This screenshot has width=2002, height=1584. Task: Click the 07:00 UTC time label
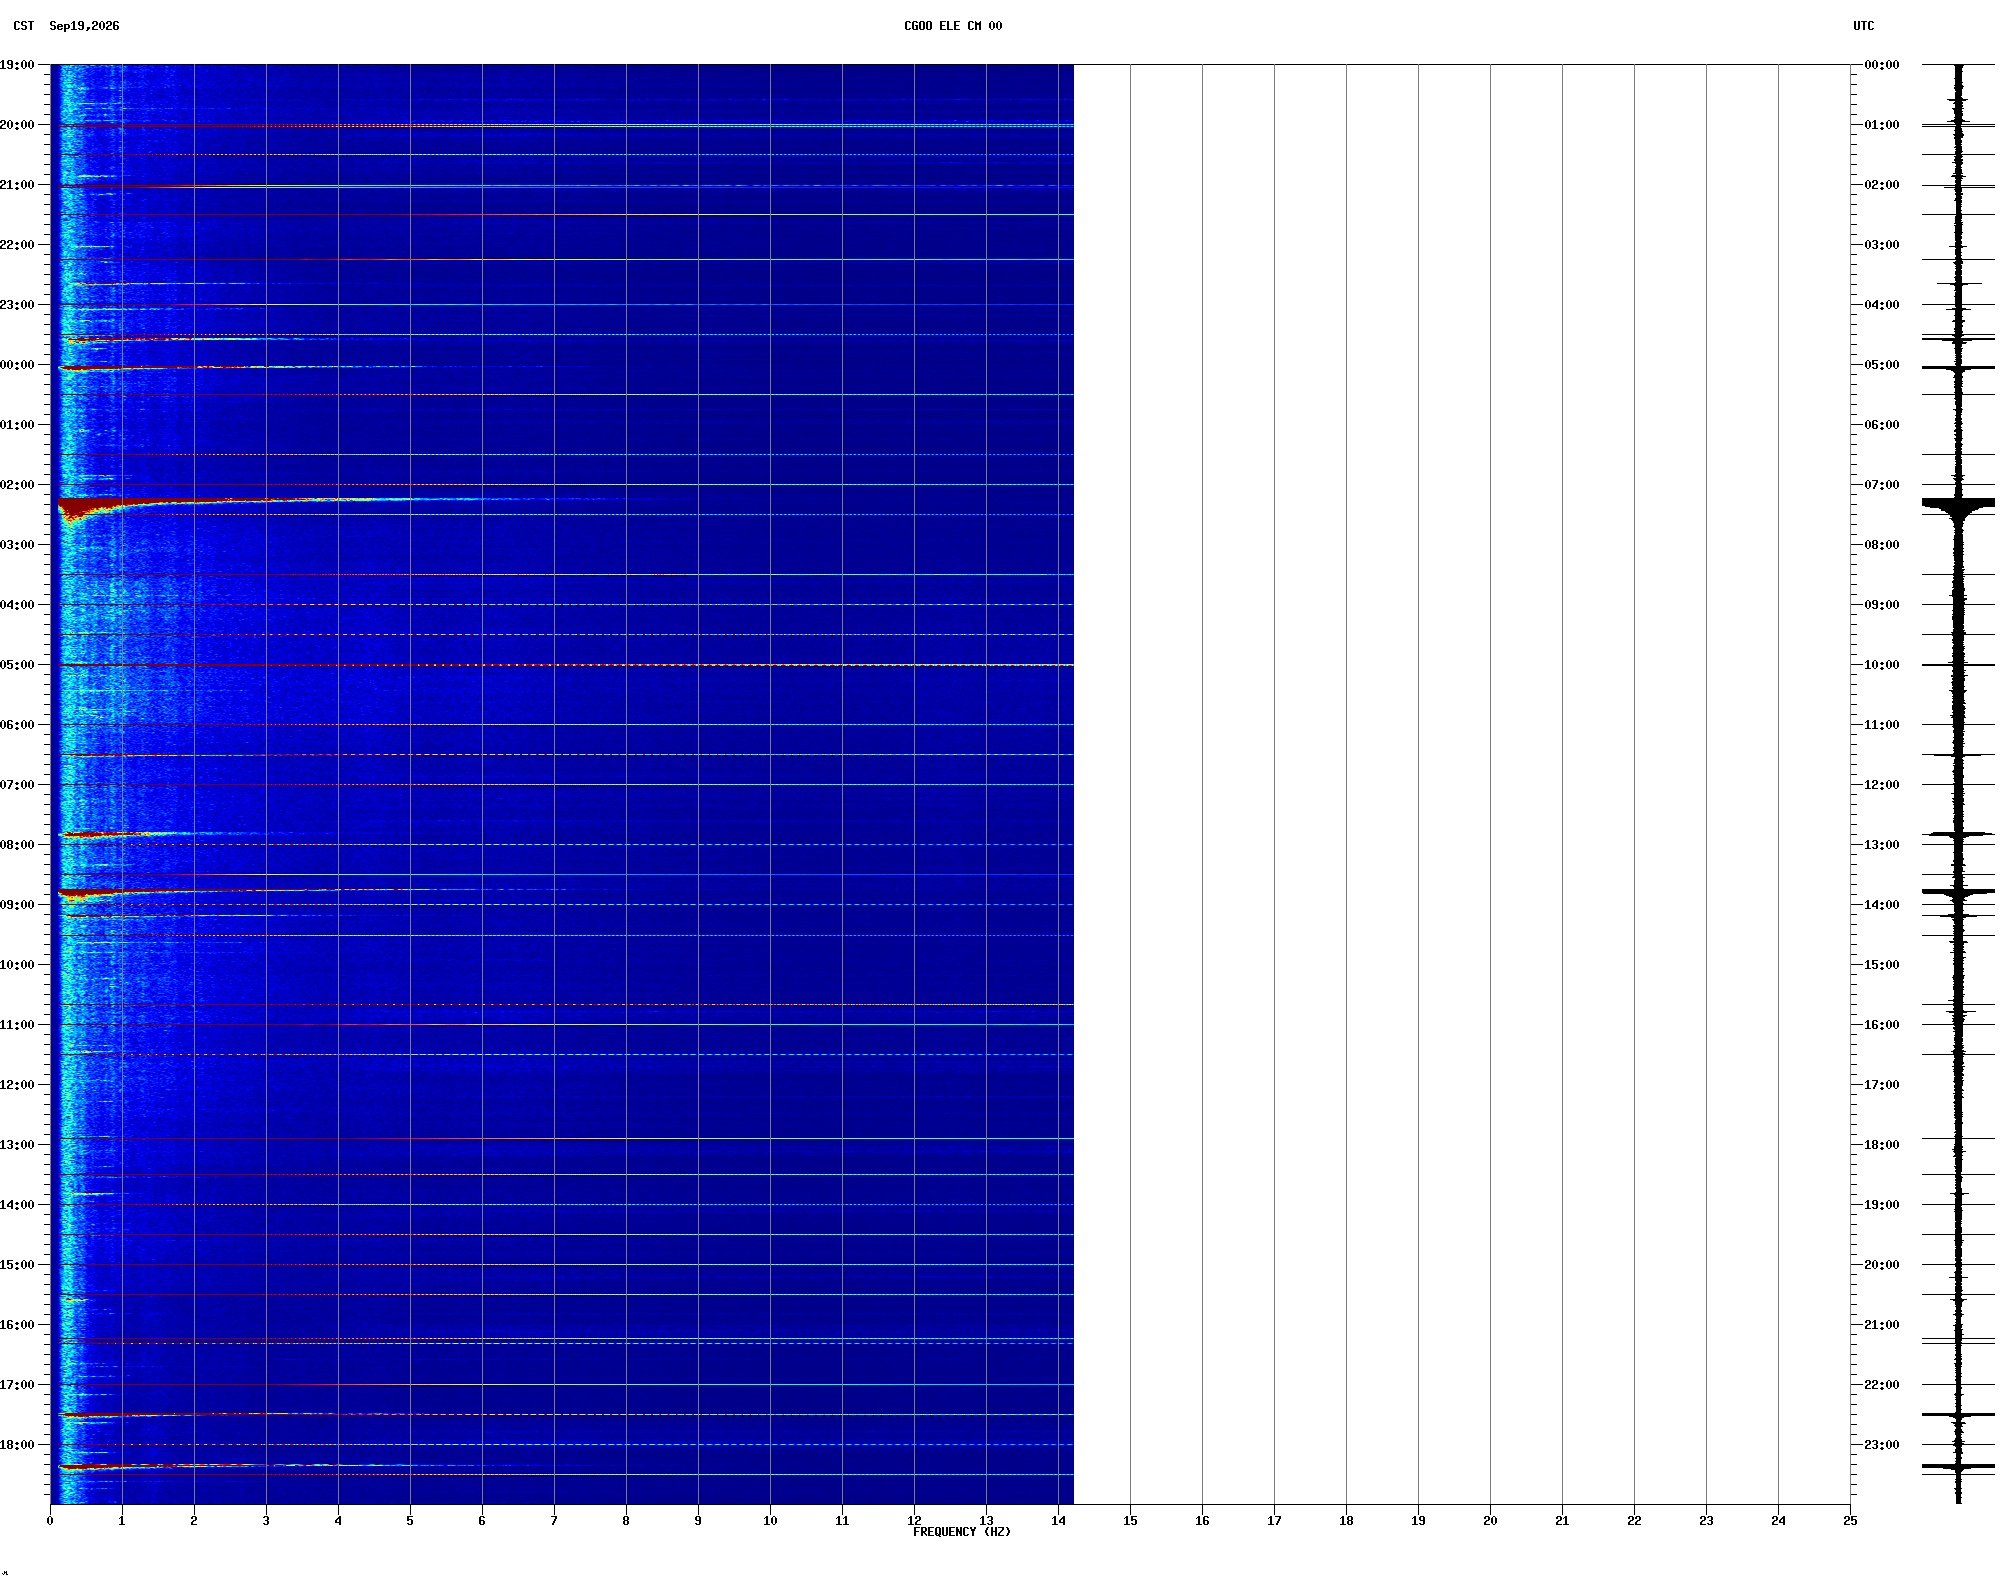[1881, 485]
